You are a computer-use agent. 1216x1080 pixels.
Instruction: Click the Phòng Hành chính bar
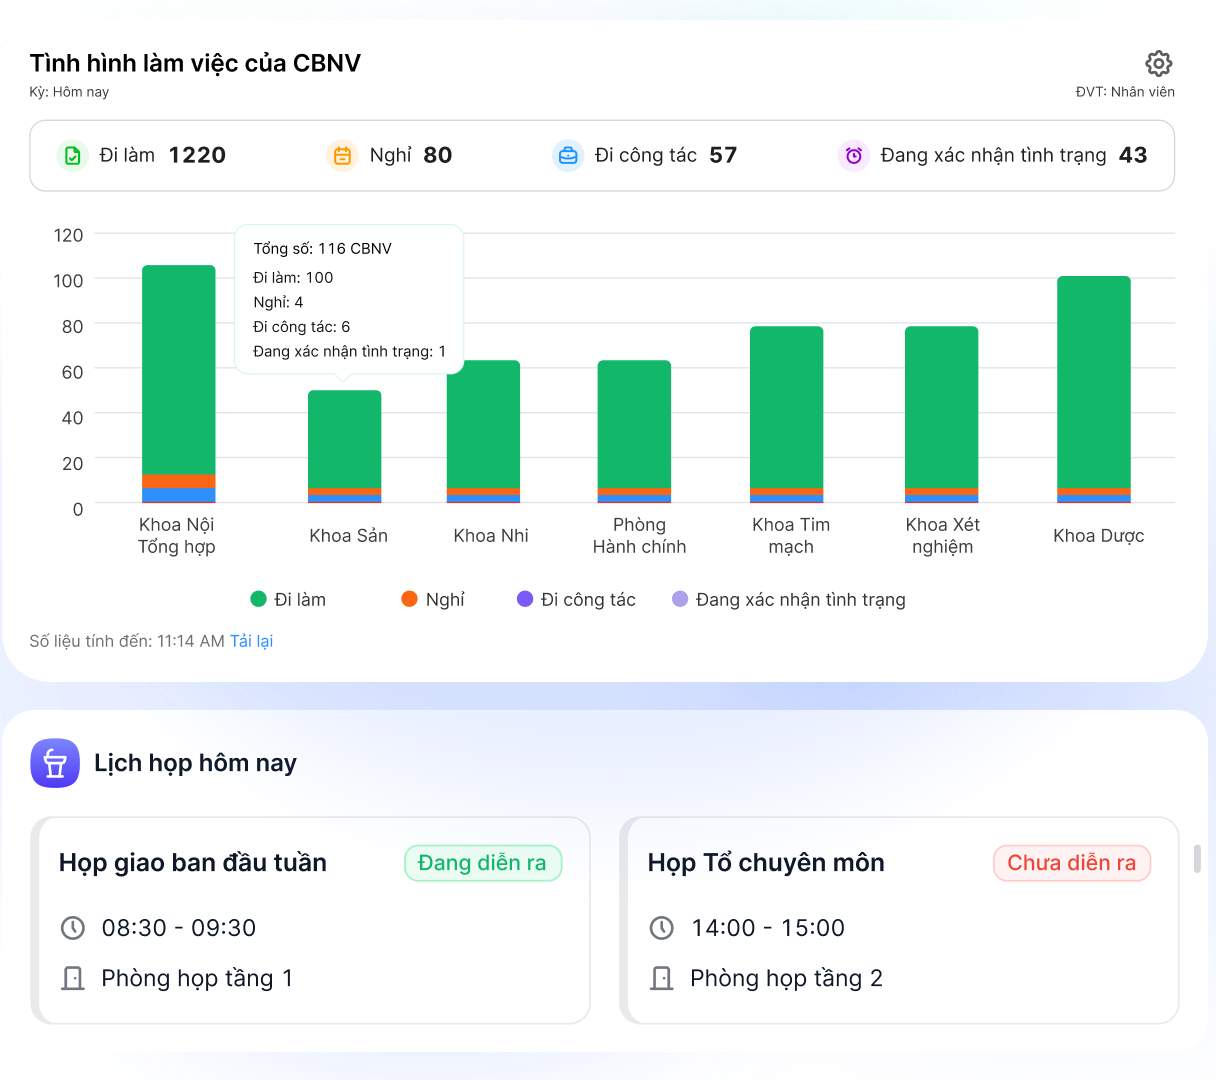tap(634, 431)
